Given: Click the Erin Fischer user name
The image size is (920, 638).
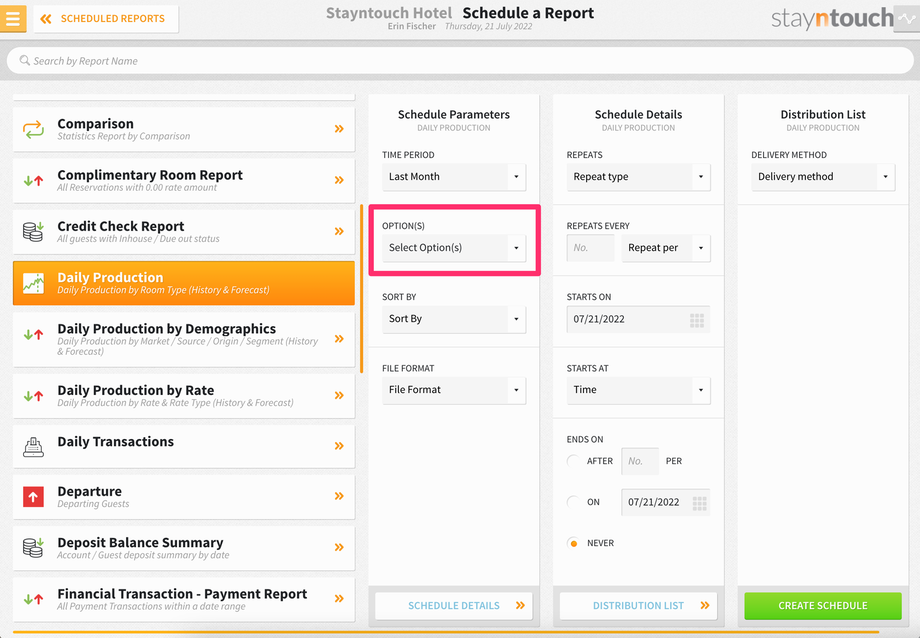Looking at the screenshot, I should click(412, 26).
